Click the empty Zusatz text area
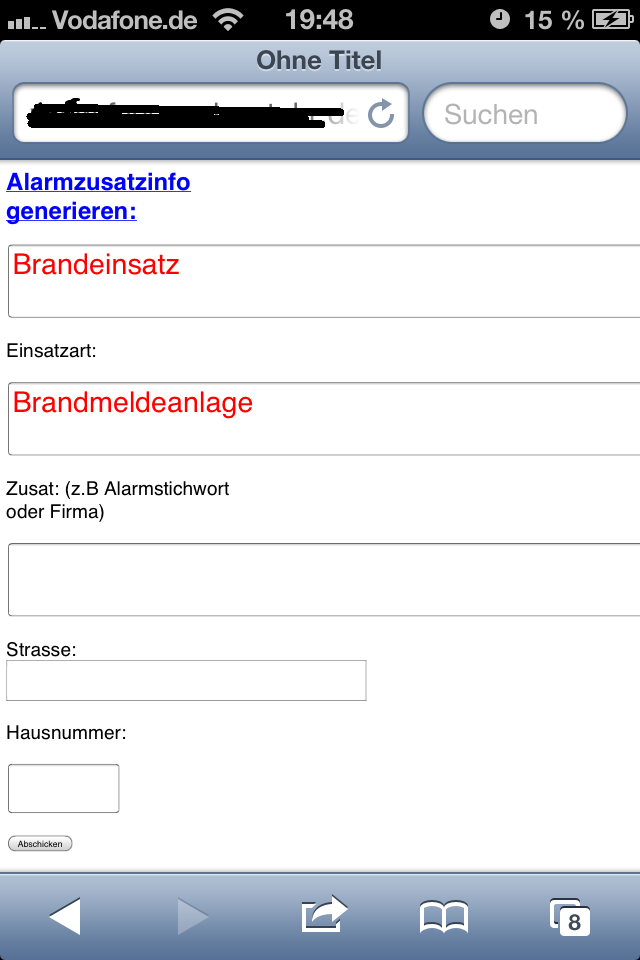 click(x=323, y=580)
